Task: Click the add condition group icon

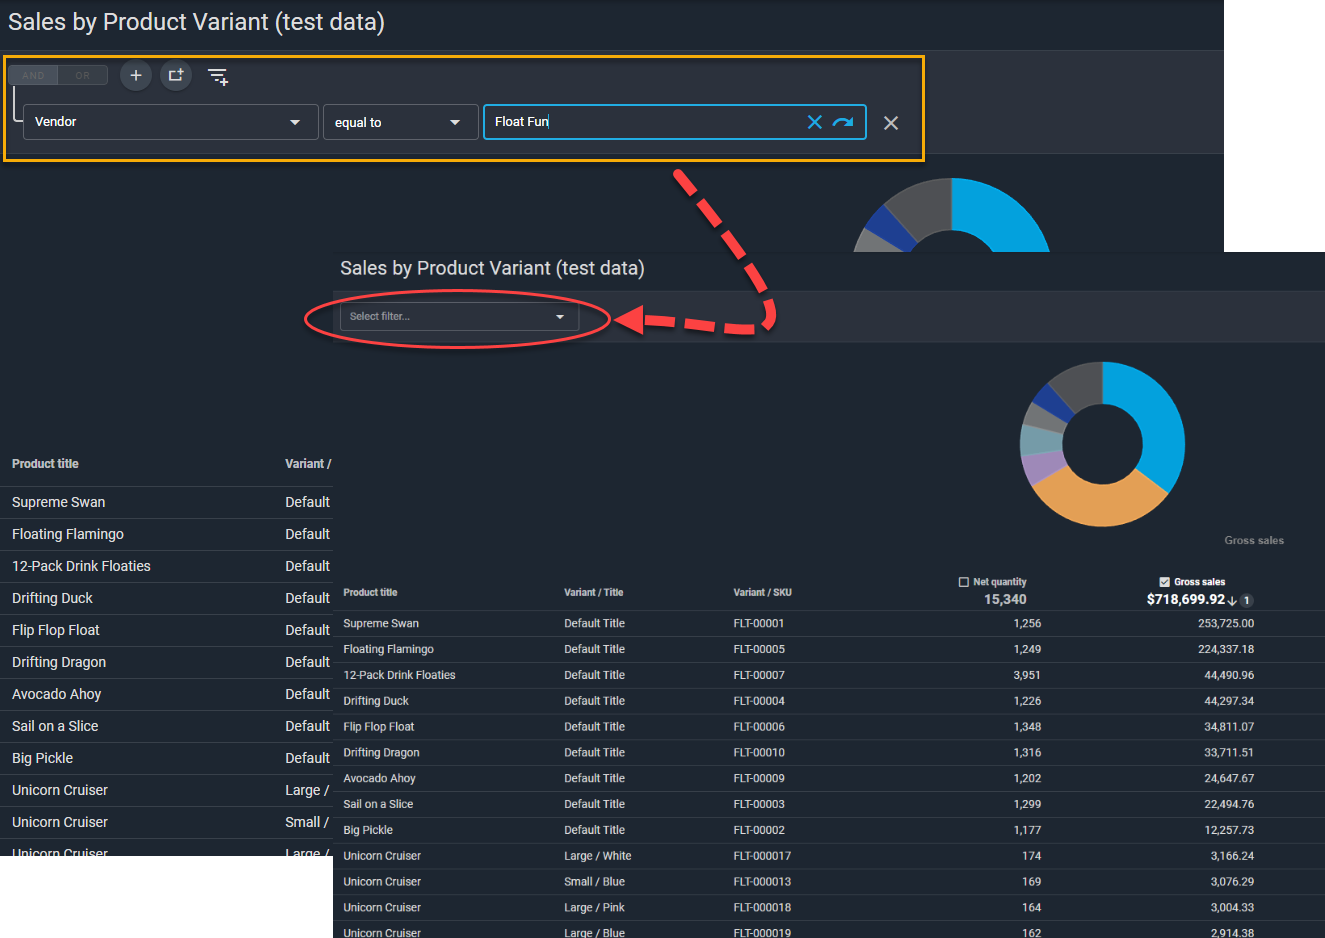Action: click(176, 75)
